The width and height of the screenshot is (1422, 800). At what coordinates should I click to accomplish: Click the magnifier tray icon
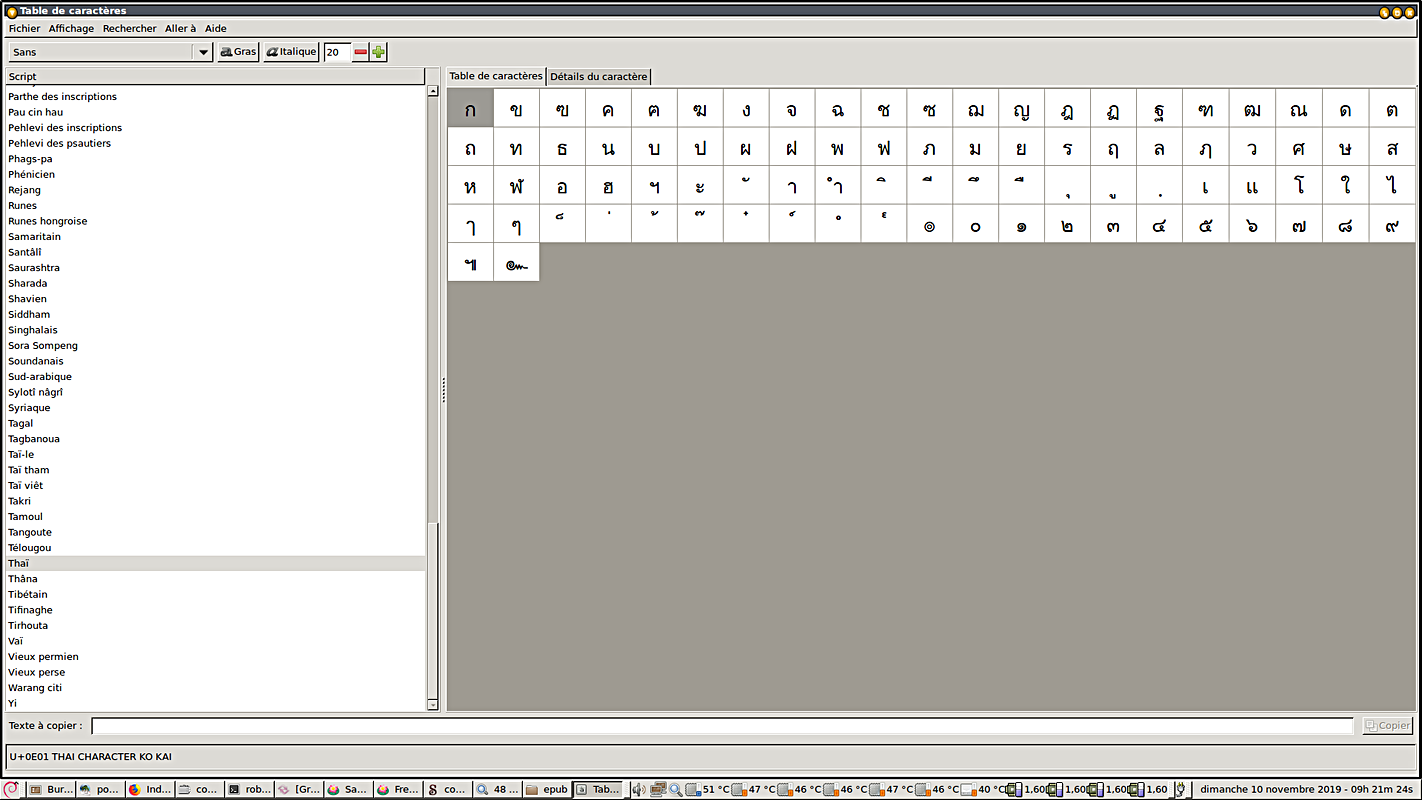(x=675, y=789)
